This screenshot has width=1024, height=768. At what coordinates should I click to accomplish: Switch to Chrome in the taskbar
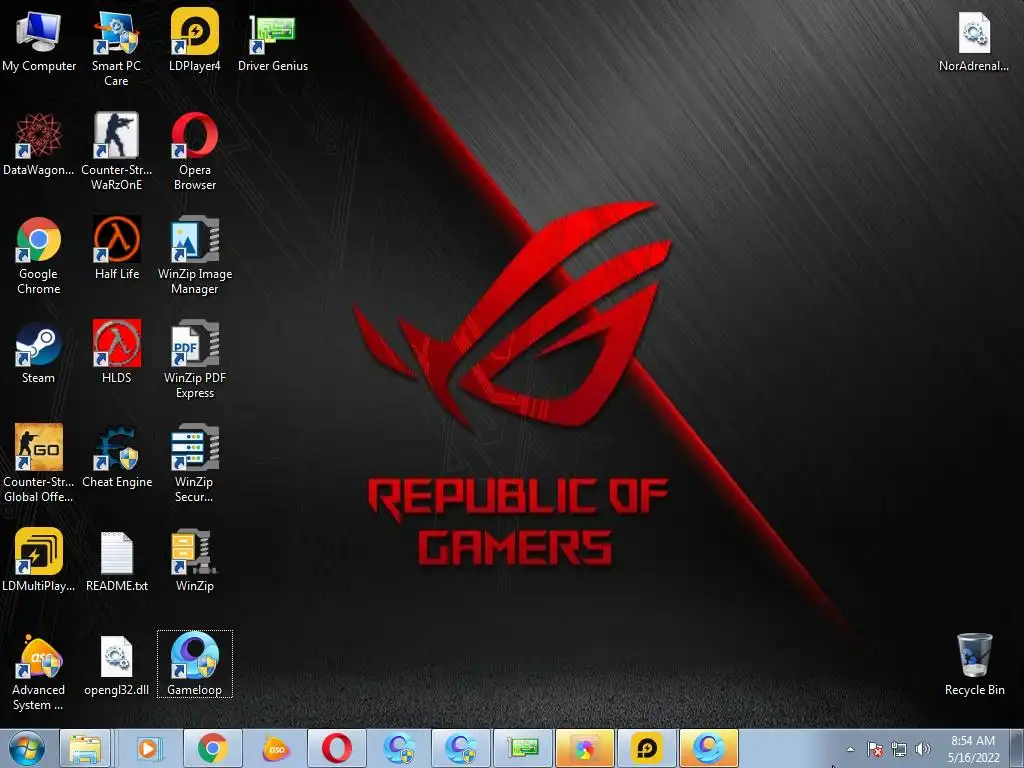(x=212, y=748)
